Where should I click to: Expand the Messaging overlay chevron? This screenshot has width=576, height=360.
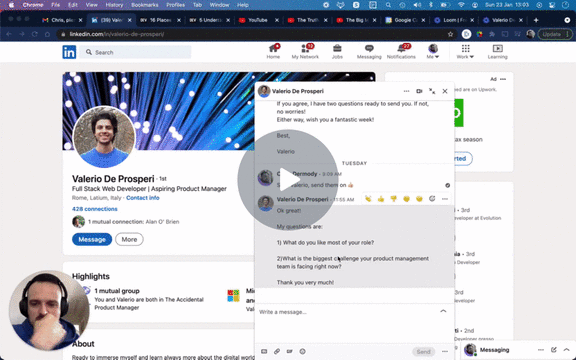click(x=566, y=350)
